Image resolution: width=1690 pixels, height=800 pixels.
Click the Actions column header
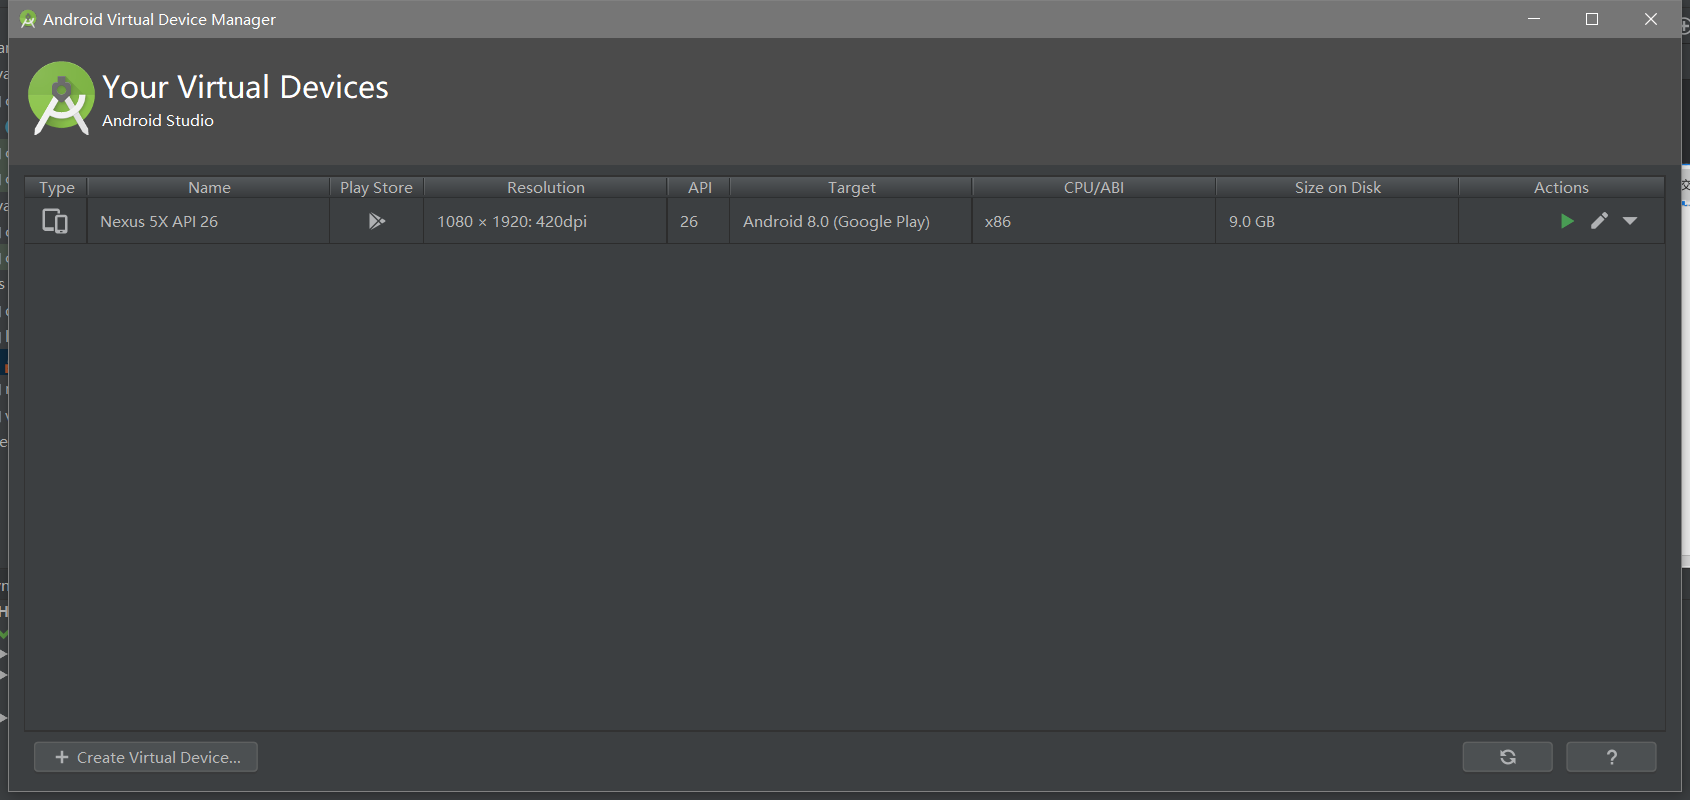click(1561, 187)
